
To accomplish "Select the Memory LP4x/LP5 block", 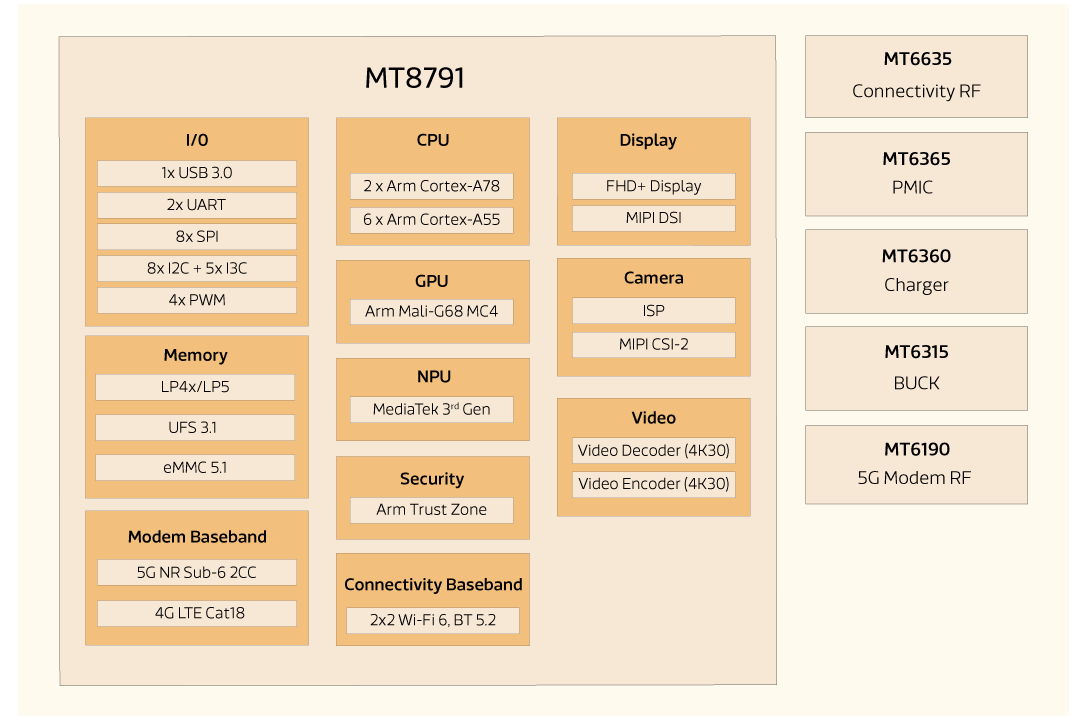I will (x=195, y=387).
